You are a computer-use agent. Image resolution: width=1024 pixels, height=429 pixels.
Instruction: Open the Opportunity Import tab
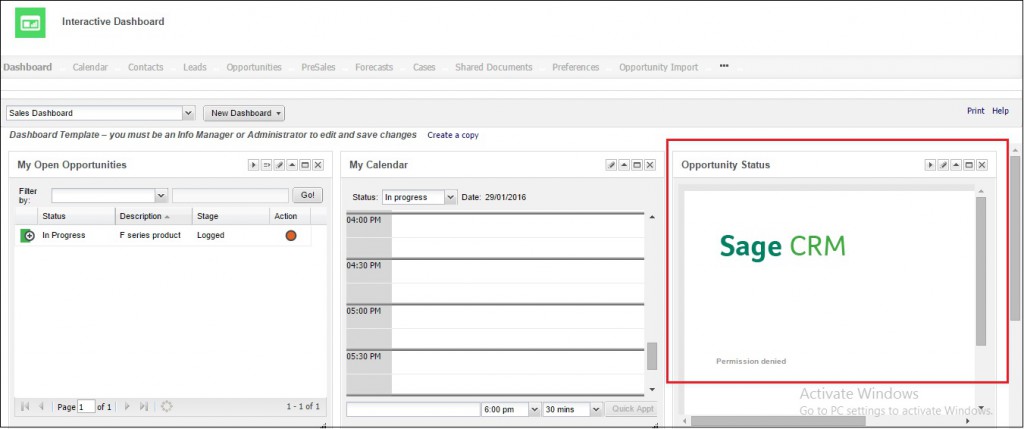(658, 67)
